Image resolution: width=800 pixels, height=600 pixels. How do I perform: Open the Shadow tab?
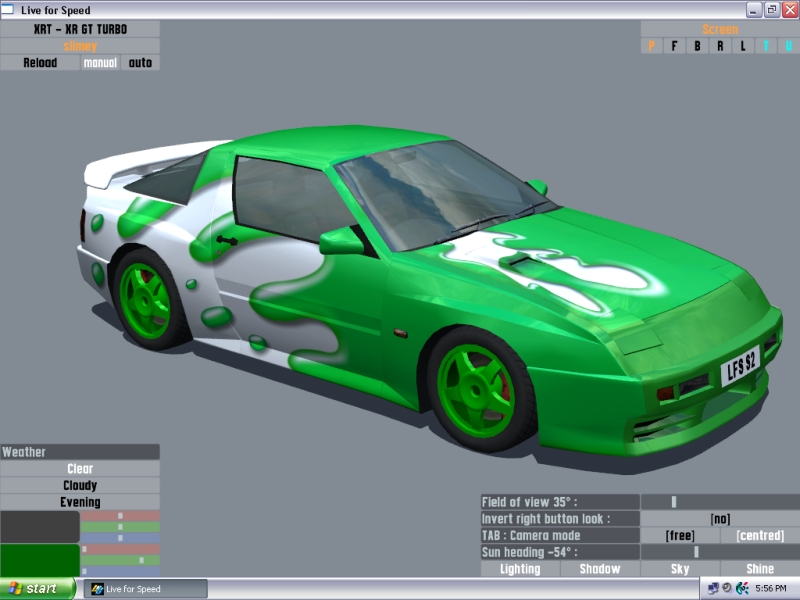(600, 569)
